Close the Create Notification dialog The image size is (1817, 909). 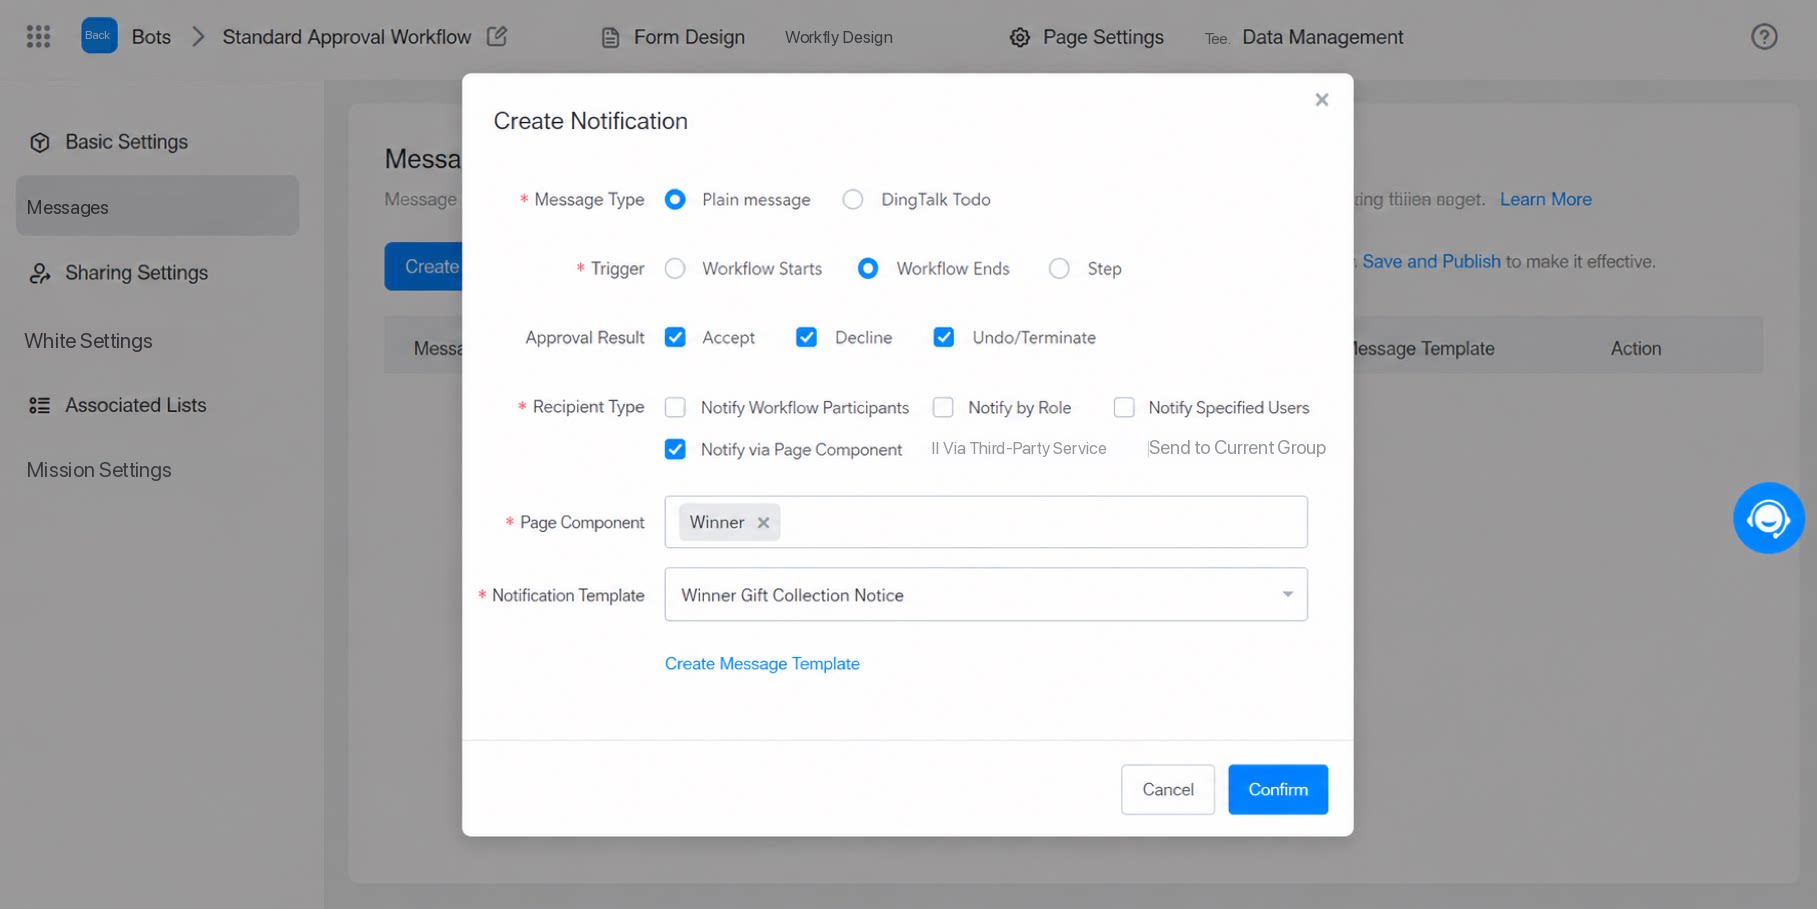(1321, 100)
